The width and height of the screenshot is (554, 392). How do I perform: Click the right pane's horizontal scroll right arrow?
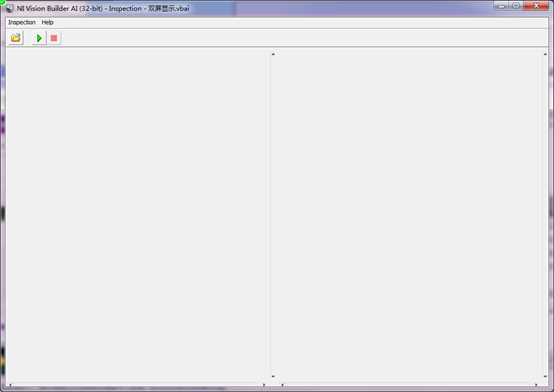coord(536,385)
